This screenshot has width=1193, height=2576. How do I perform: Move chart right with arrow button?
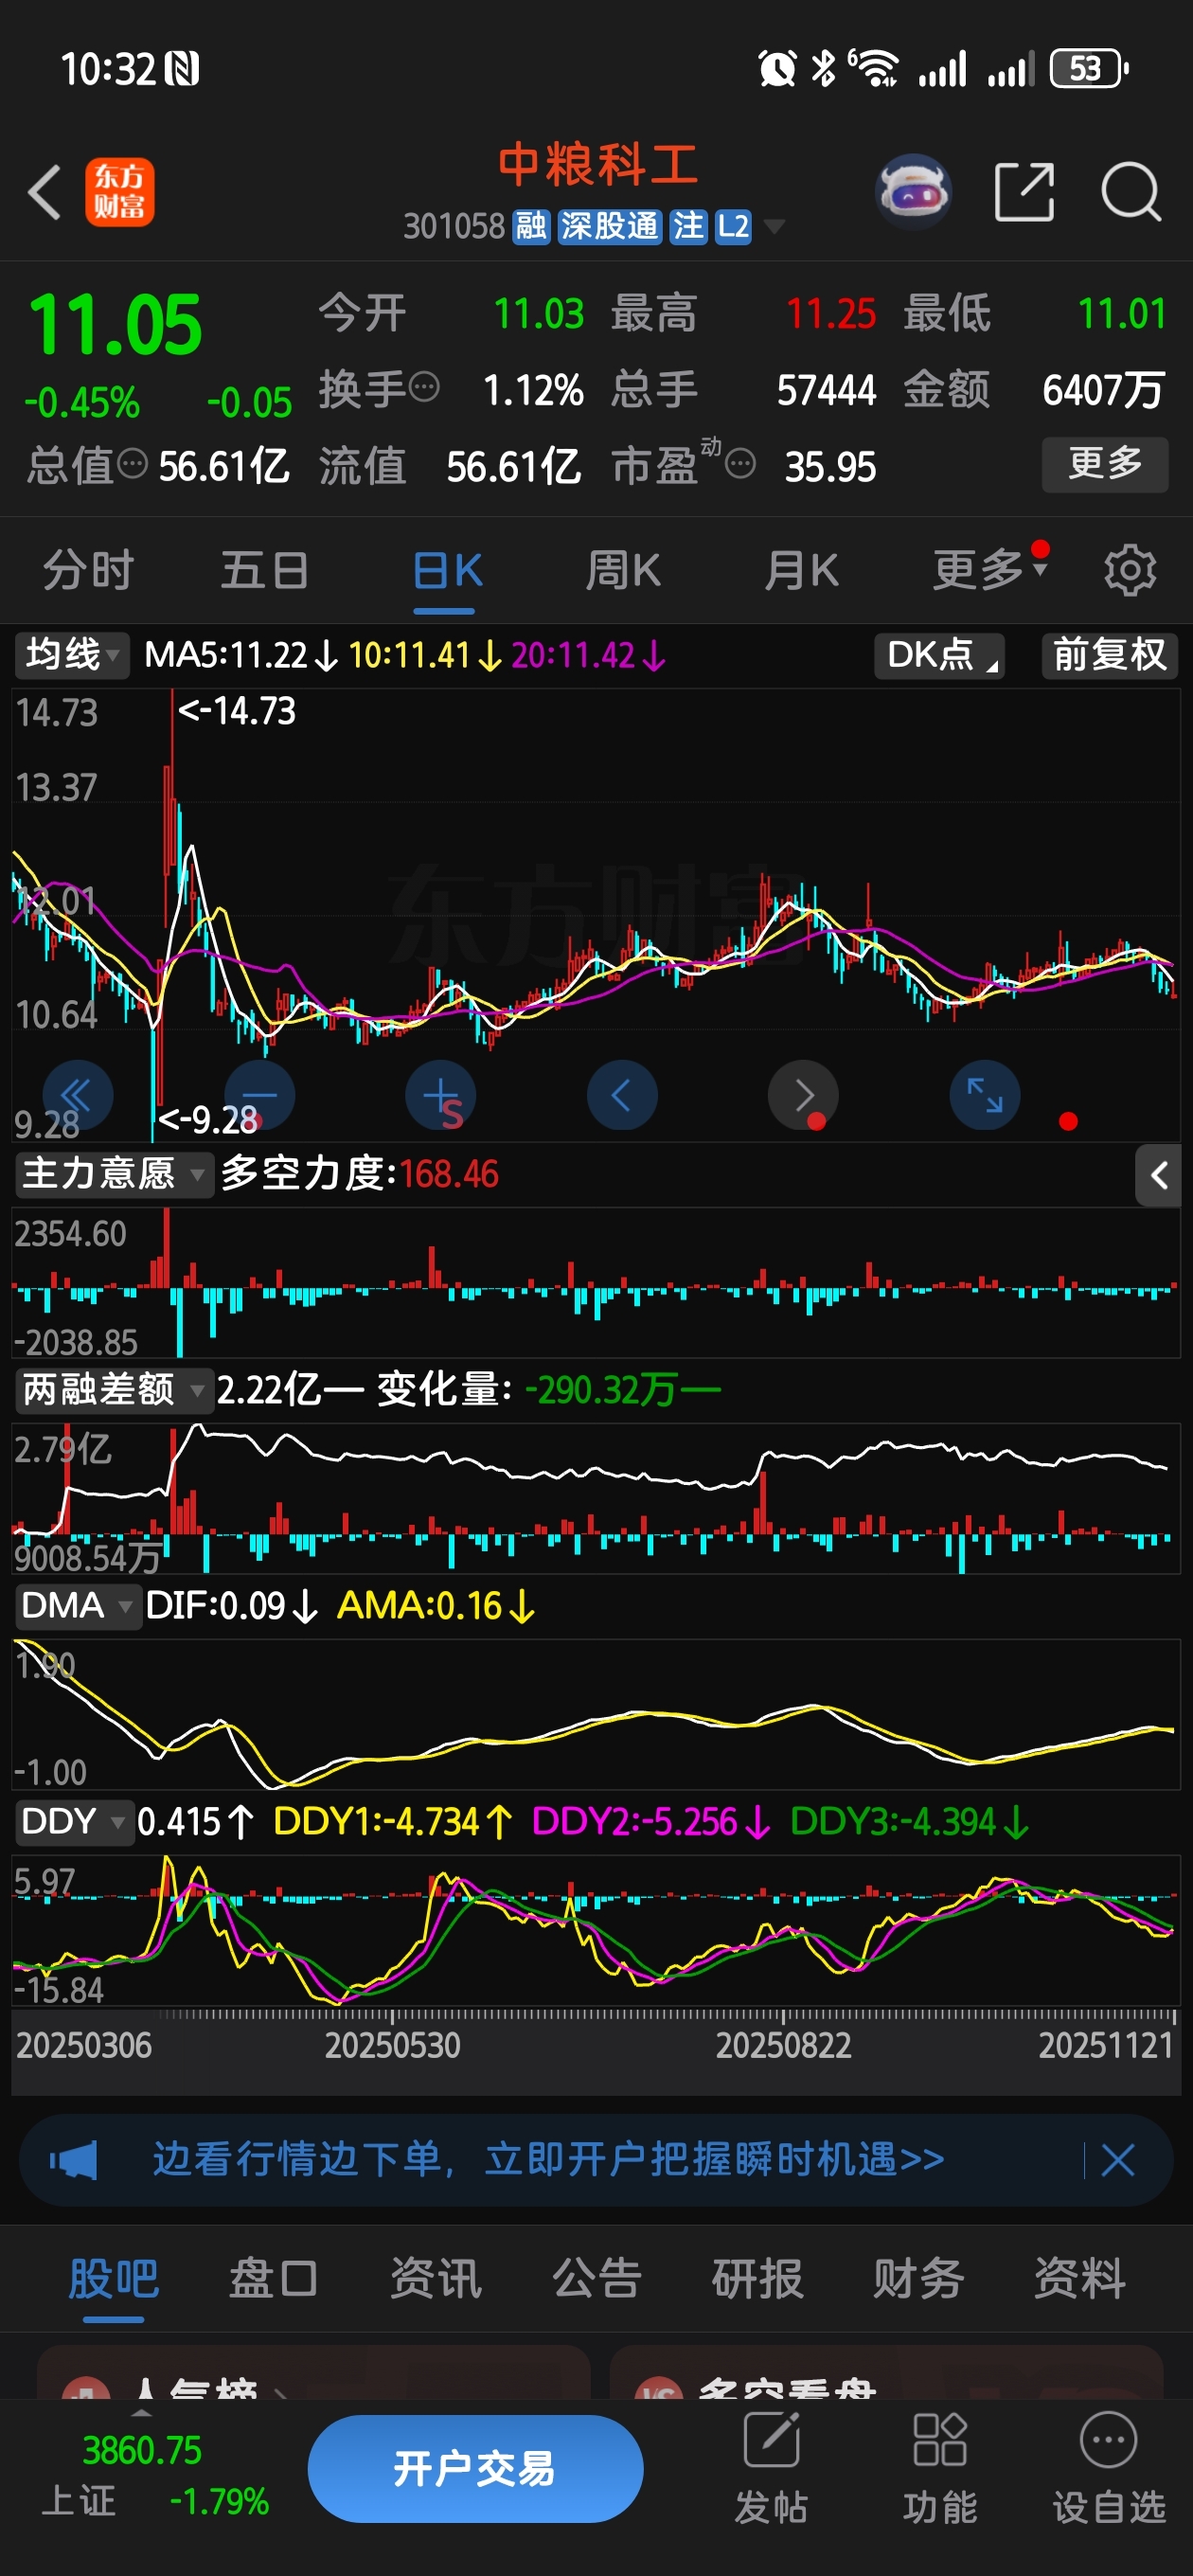coord(803,1095)
